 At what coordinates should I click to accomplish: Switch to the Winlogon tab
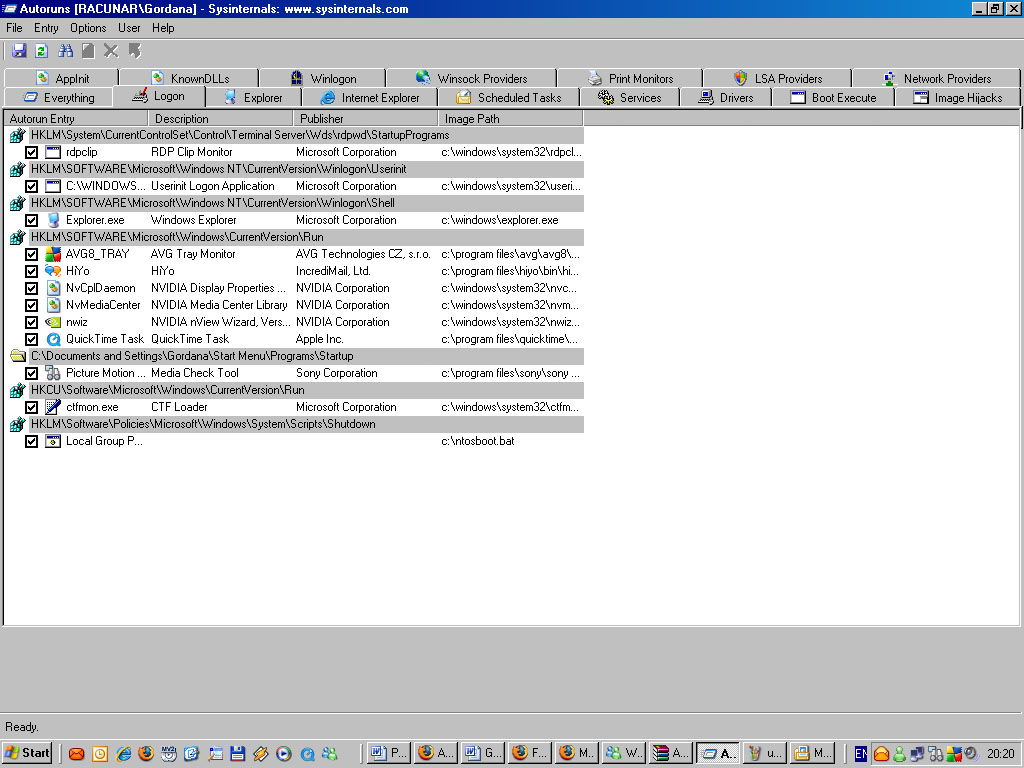pos(323,78)
